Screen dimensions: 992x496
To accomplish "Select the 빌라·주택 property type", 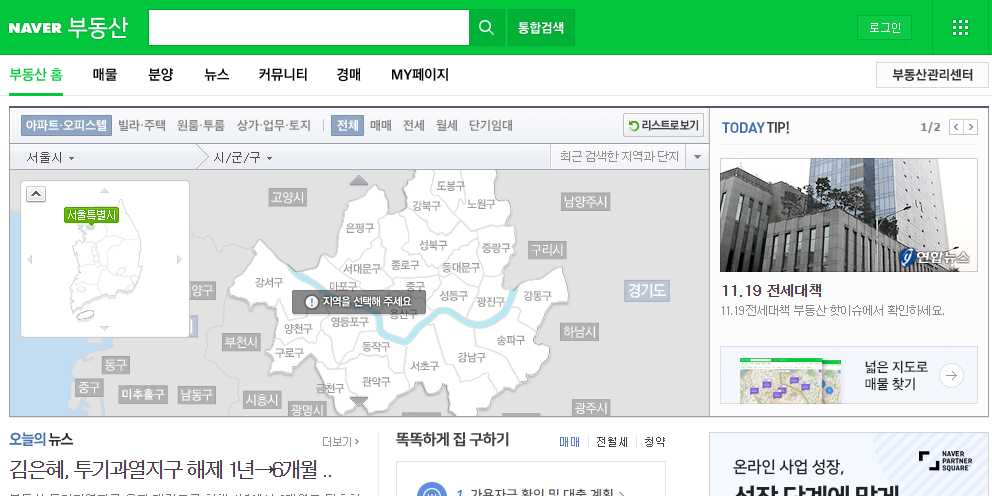I will (142, 125).
